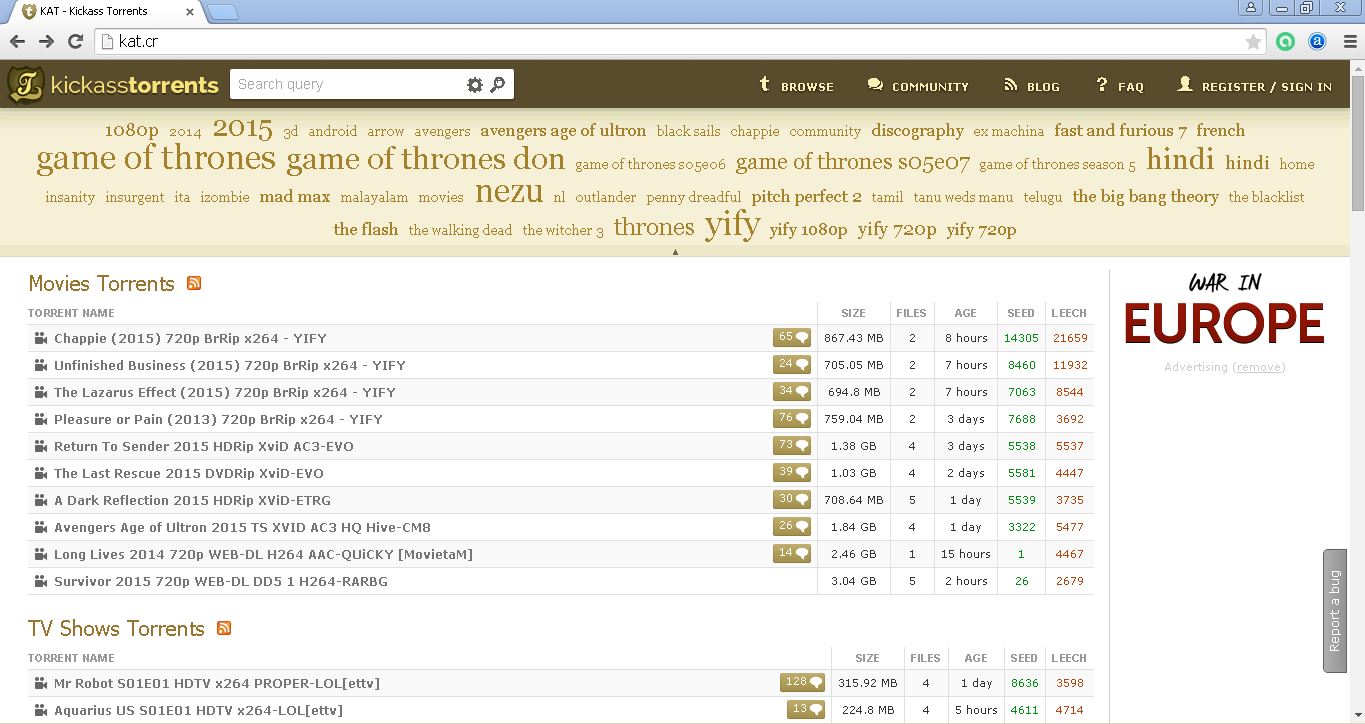This screenshot has height=724, width=1365.
Task: Open comments bubble for A Dark Reflection
Action: [792, 500]
